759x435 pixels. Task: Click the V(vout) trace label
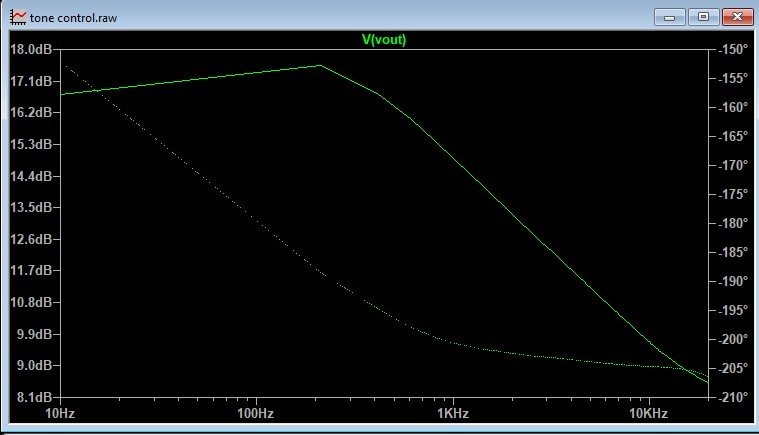point(384,40)
